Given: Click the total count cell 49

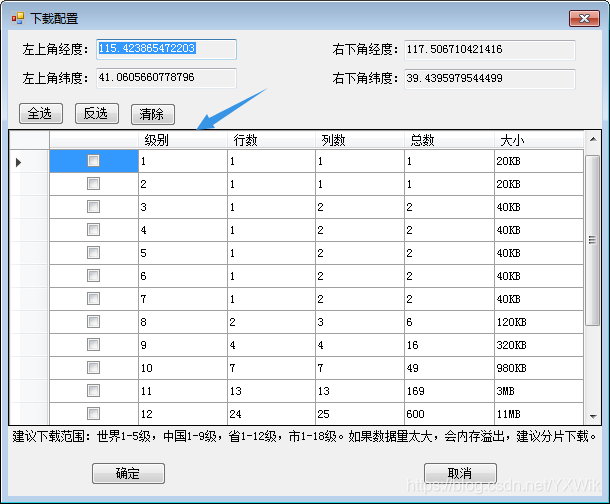Looking at the screenshot, I should [449, 368].
